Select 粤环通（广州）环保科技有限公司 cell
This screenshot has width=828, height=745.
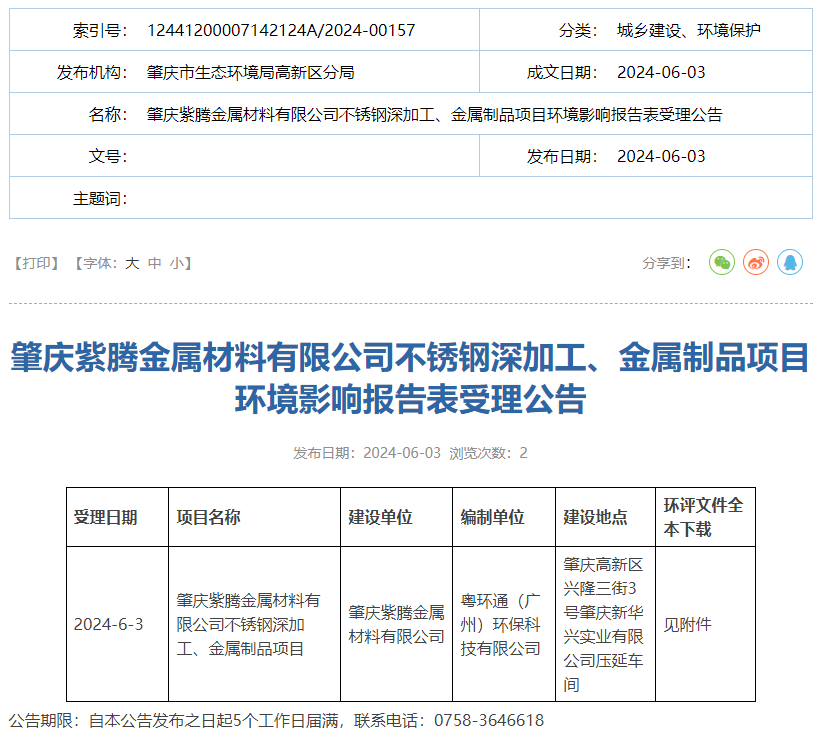501,624
